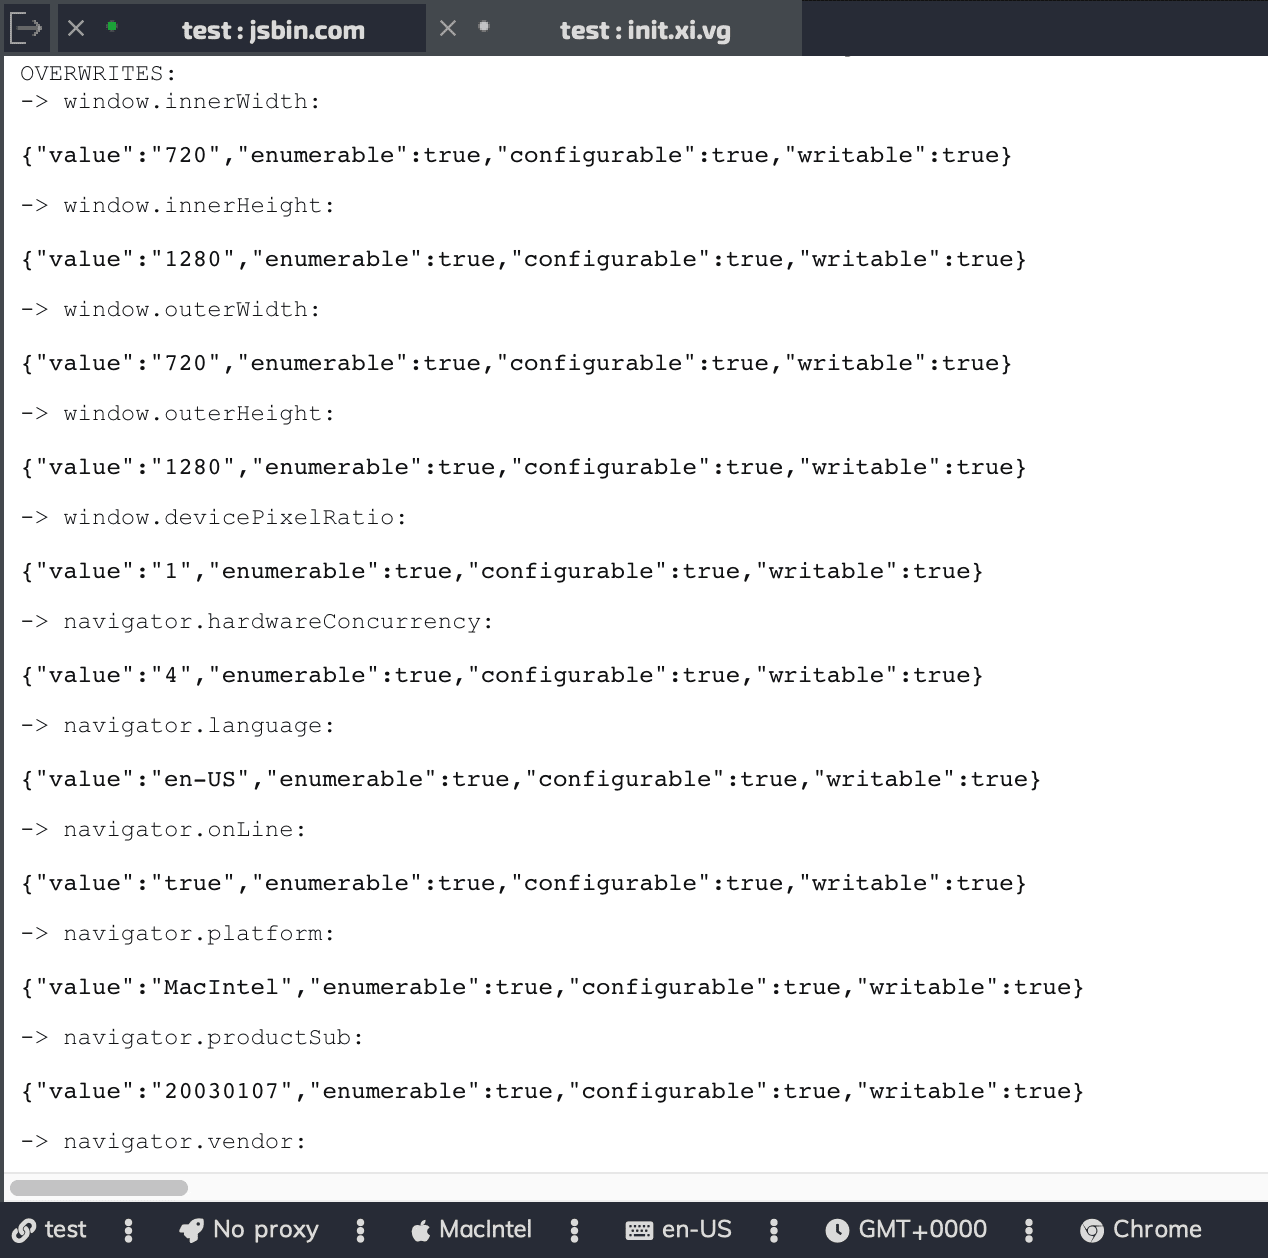
Task: Open the menu dots after test profile
Action: pyautogui.click(x=128, y=1230)
